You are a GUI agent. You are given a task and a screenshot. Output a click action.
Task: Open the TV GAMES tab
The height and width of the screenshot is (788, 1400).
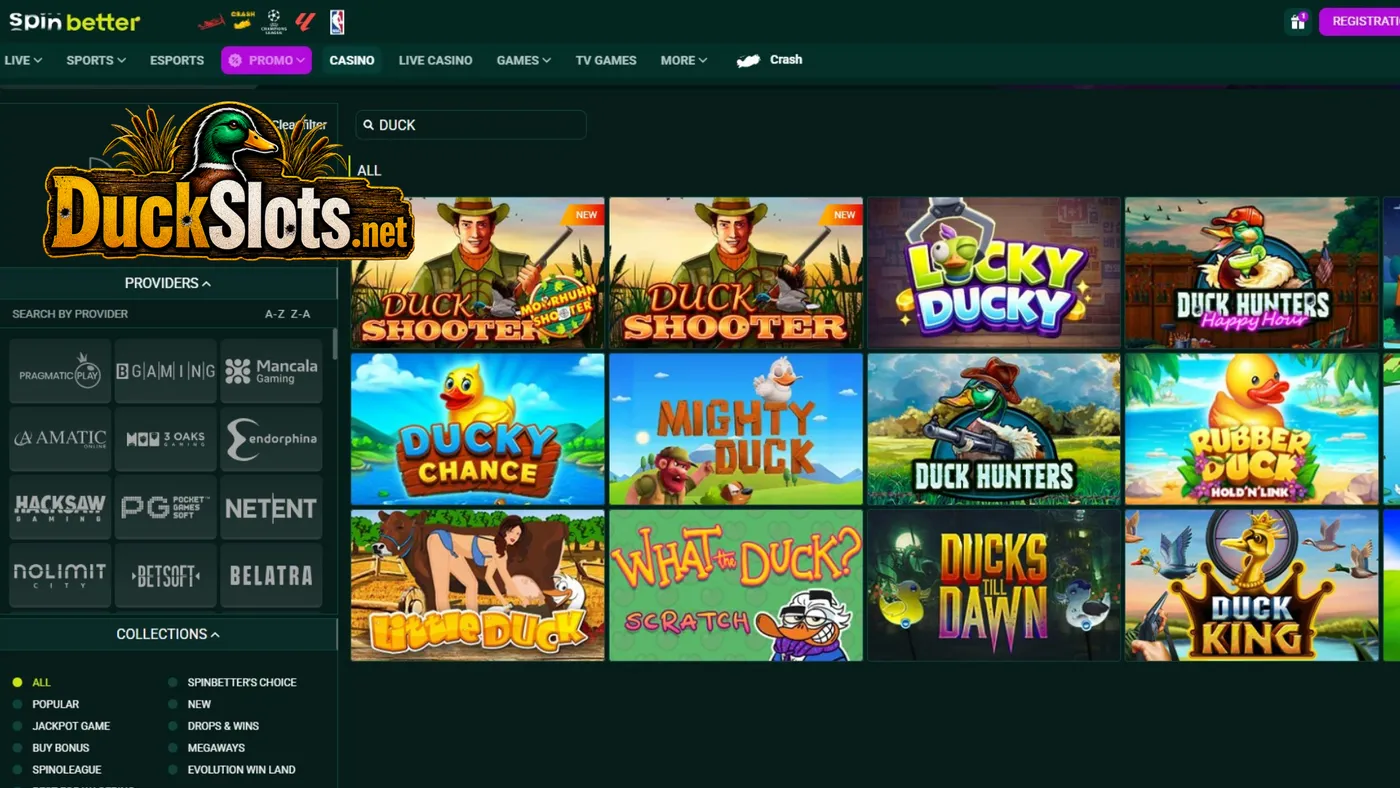(606, 60)
